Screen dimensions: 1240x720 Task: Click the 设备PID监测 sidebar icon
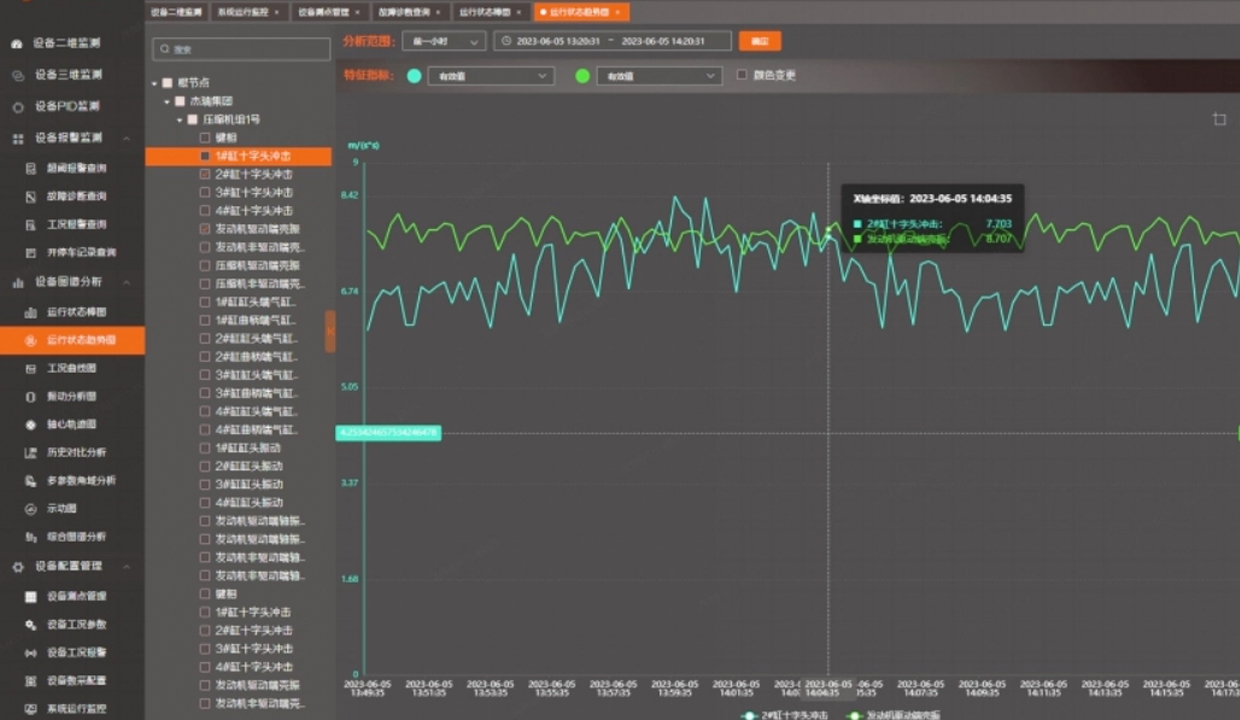click(x=17, y=107)
